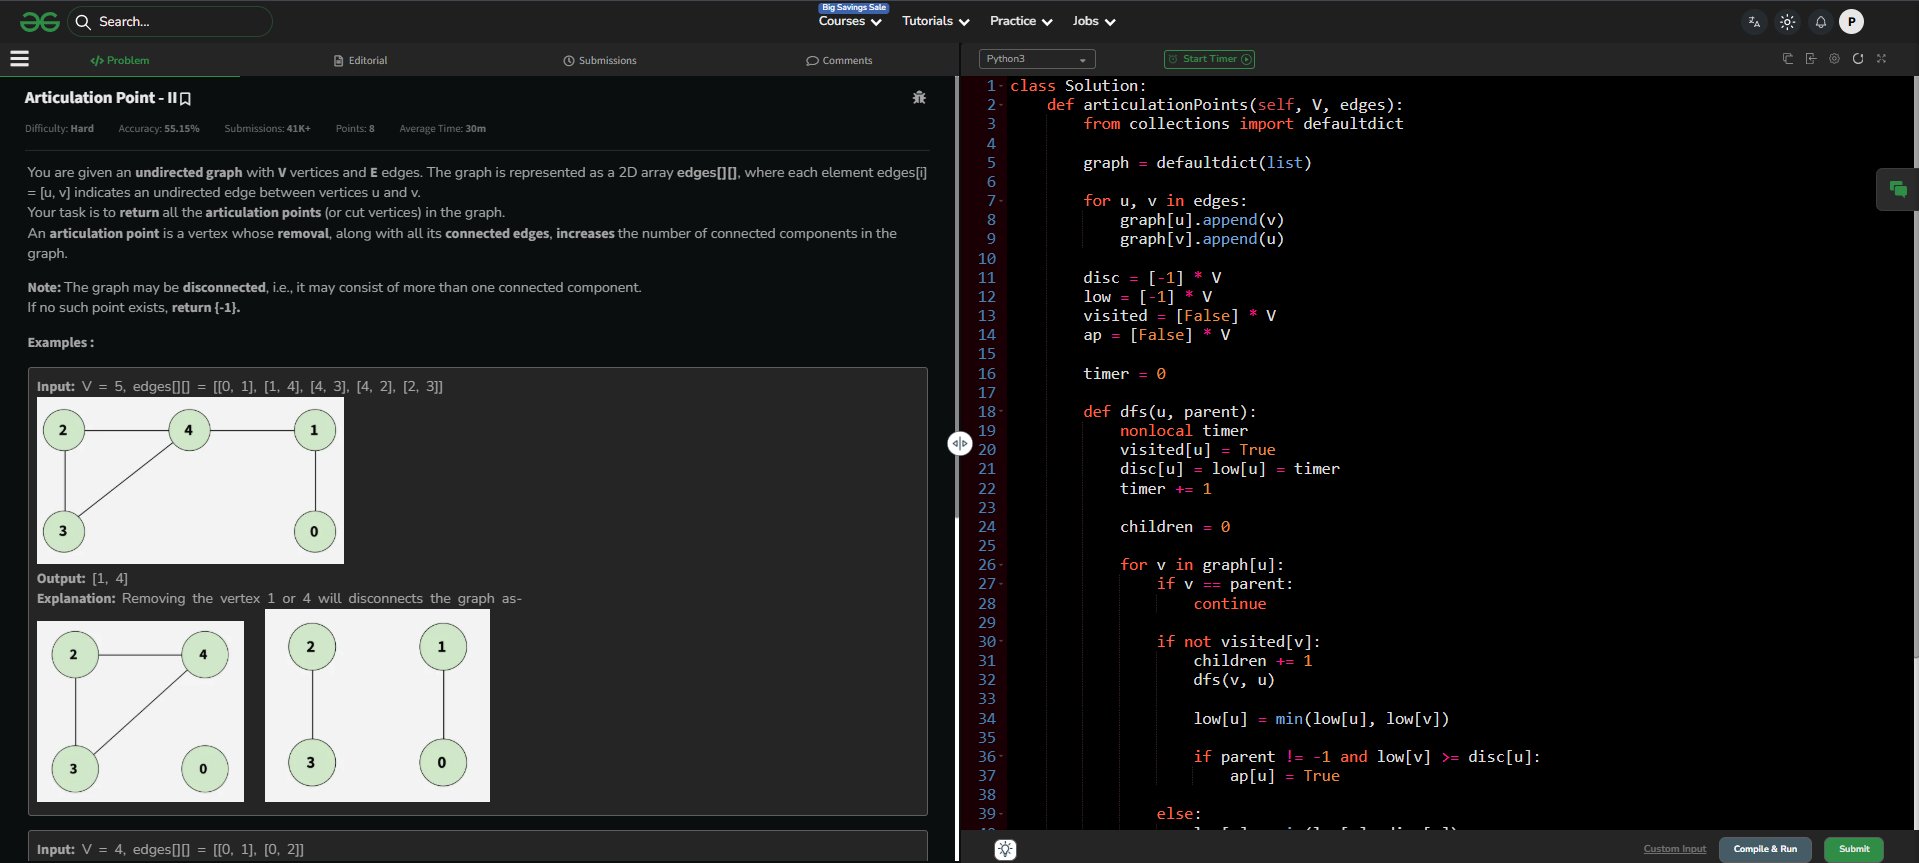Reset code with the refresh icon
The width and height of the screenshot is (1919, 863).
tap(1858, 59)
